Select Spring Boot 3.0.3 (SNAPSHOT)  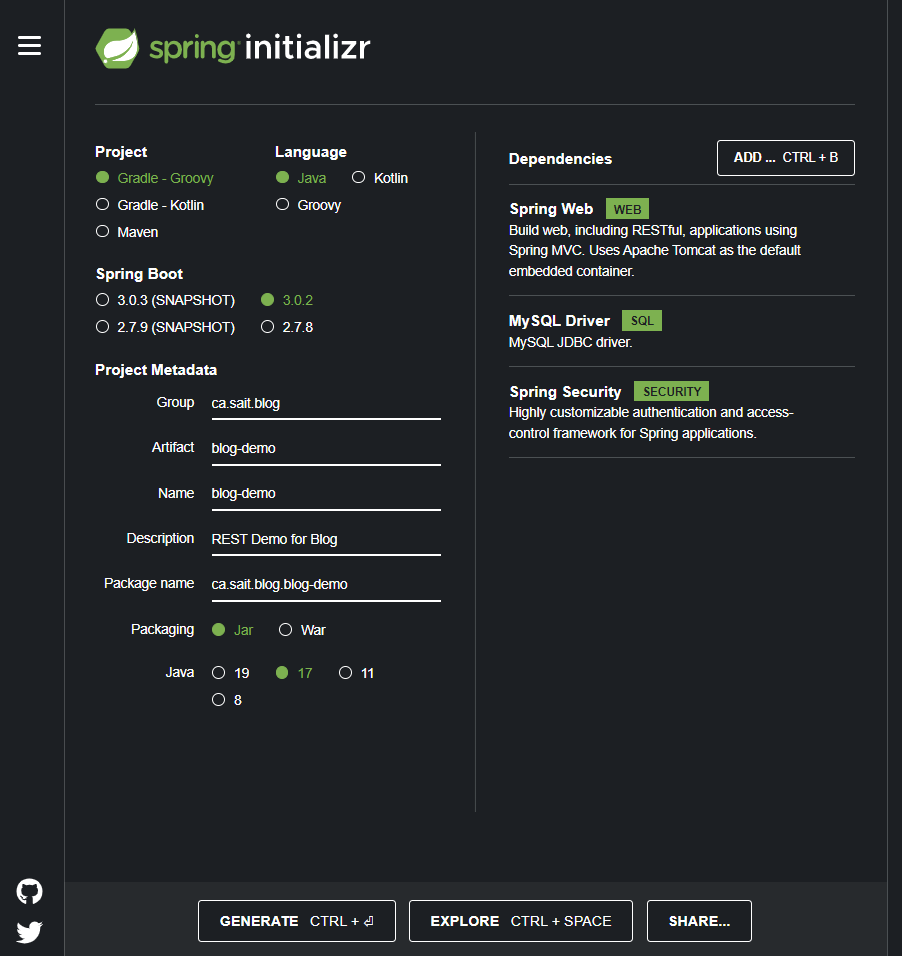[x=165, y=300]
